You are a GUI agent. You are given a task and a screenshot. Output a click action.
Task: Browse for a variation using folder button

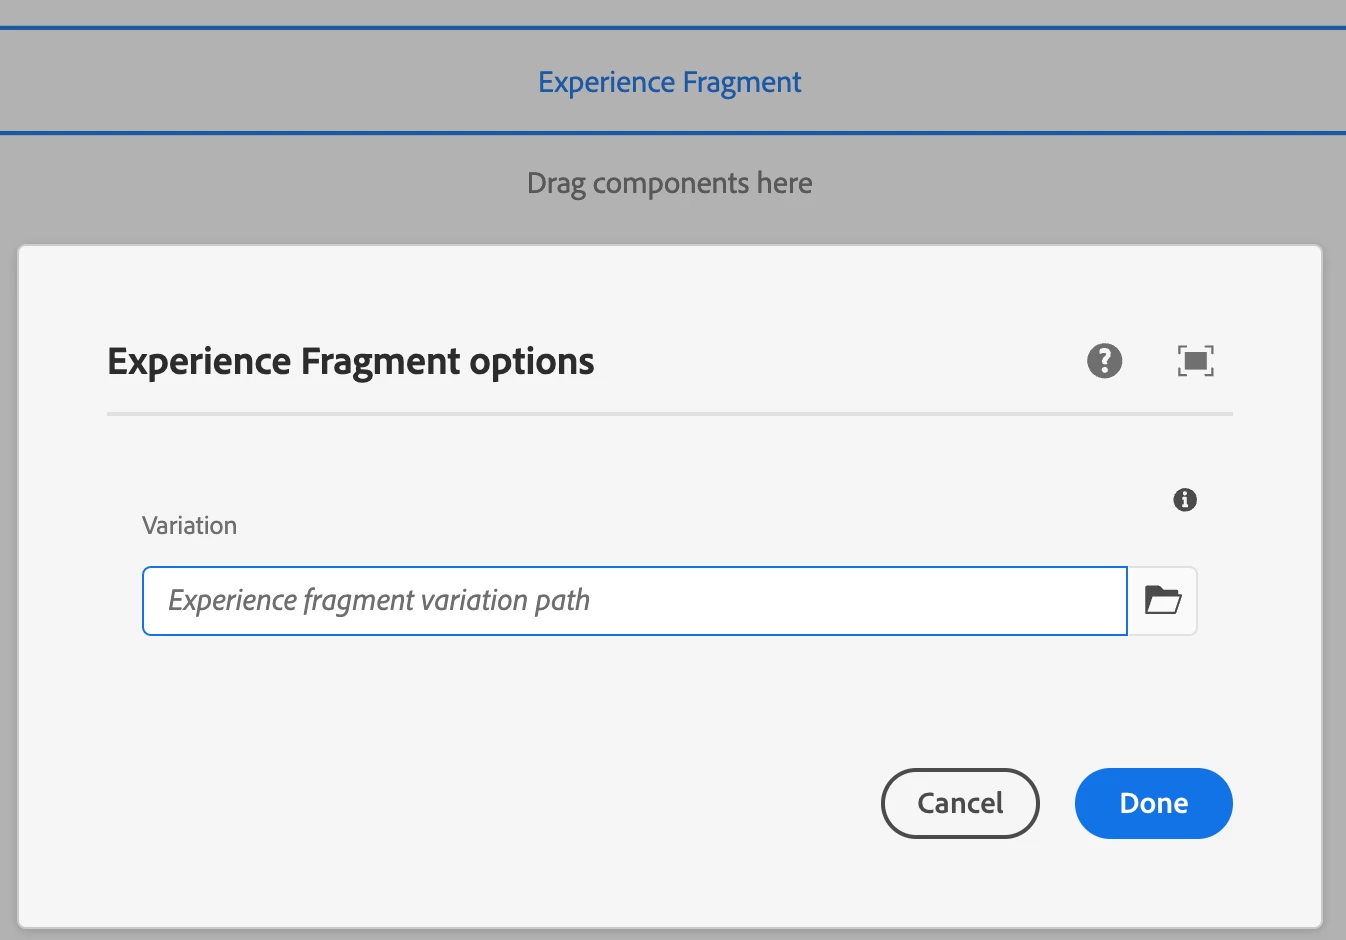click(x=1162, y=601)
